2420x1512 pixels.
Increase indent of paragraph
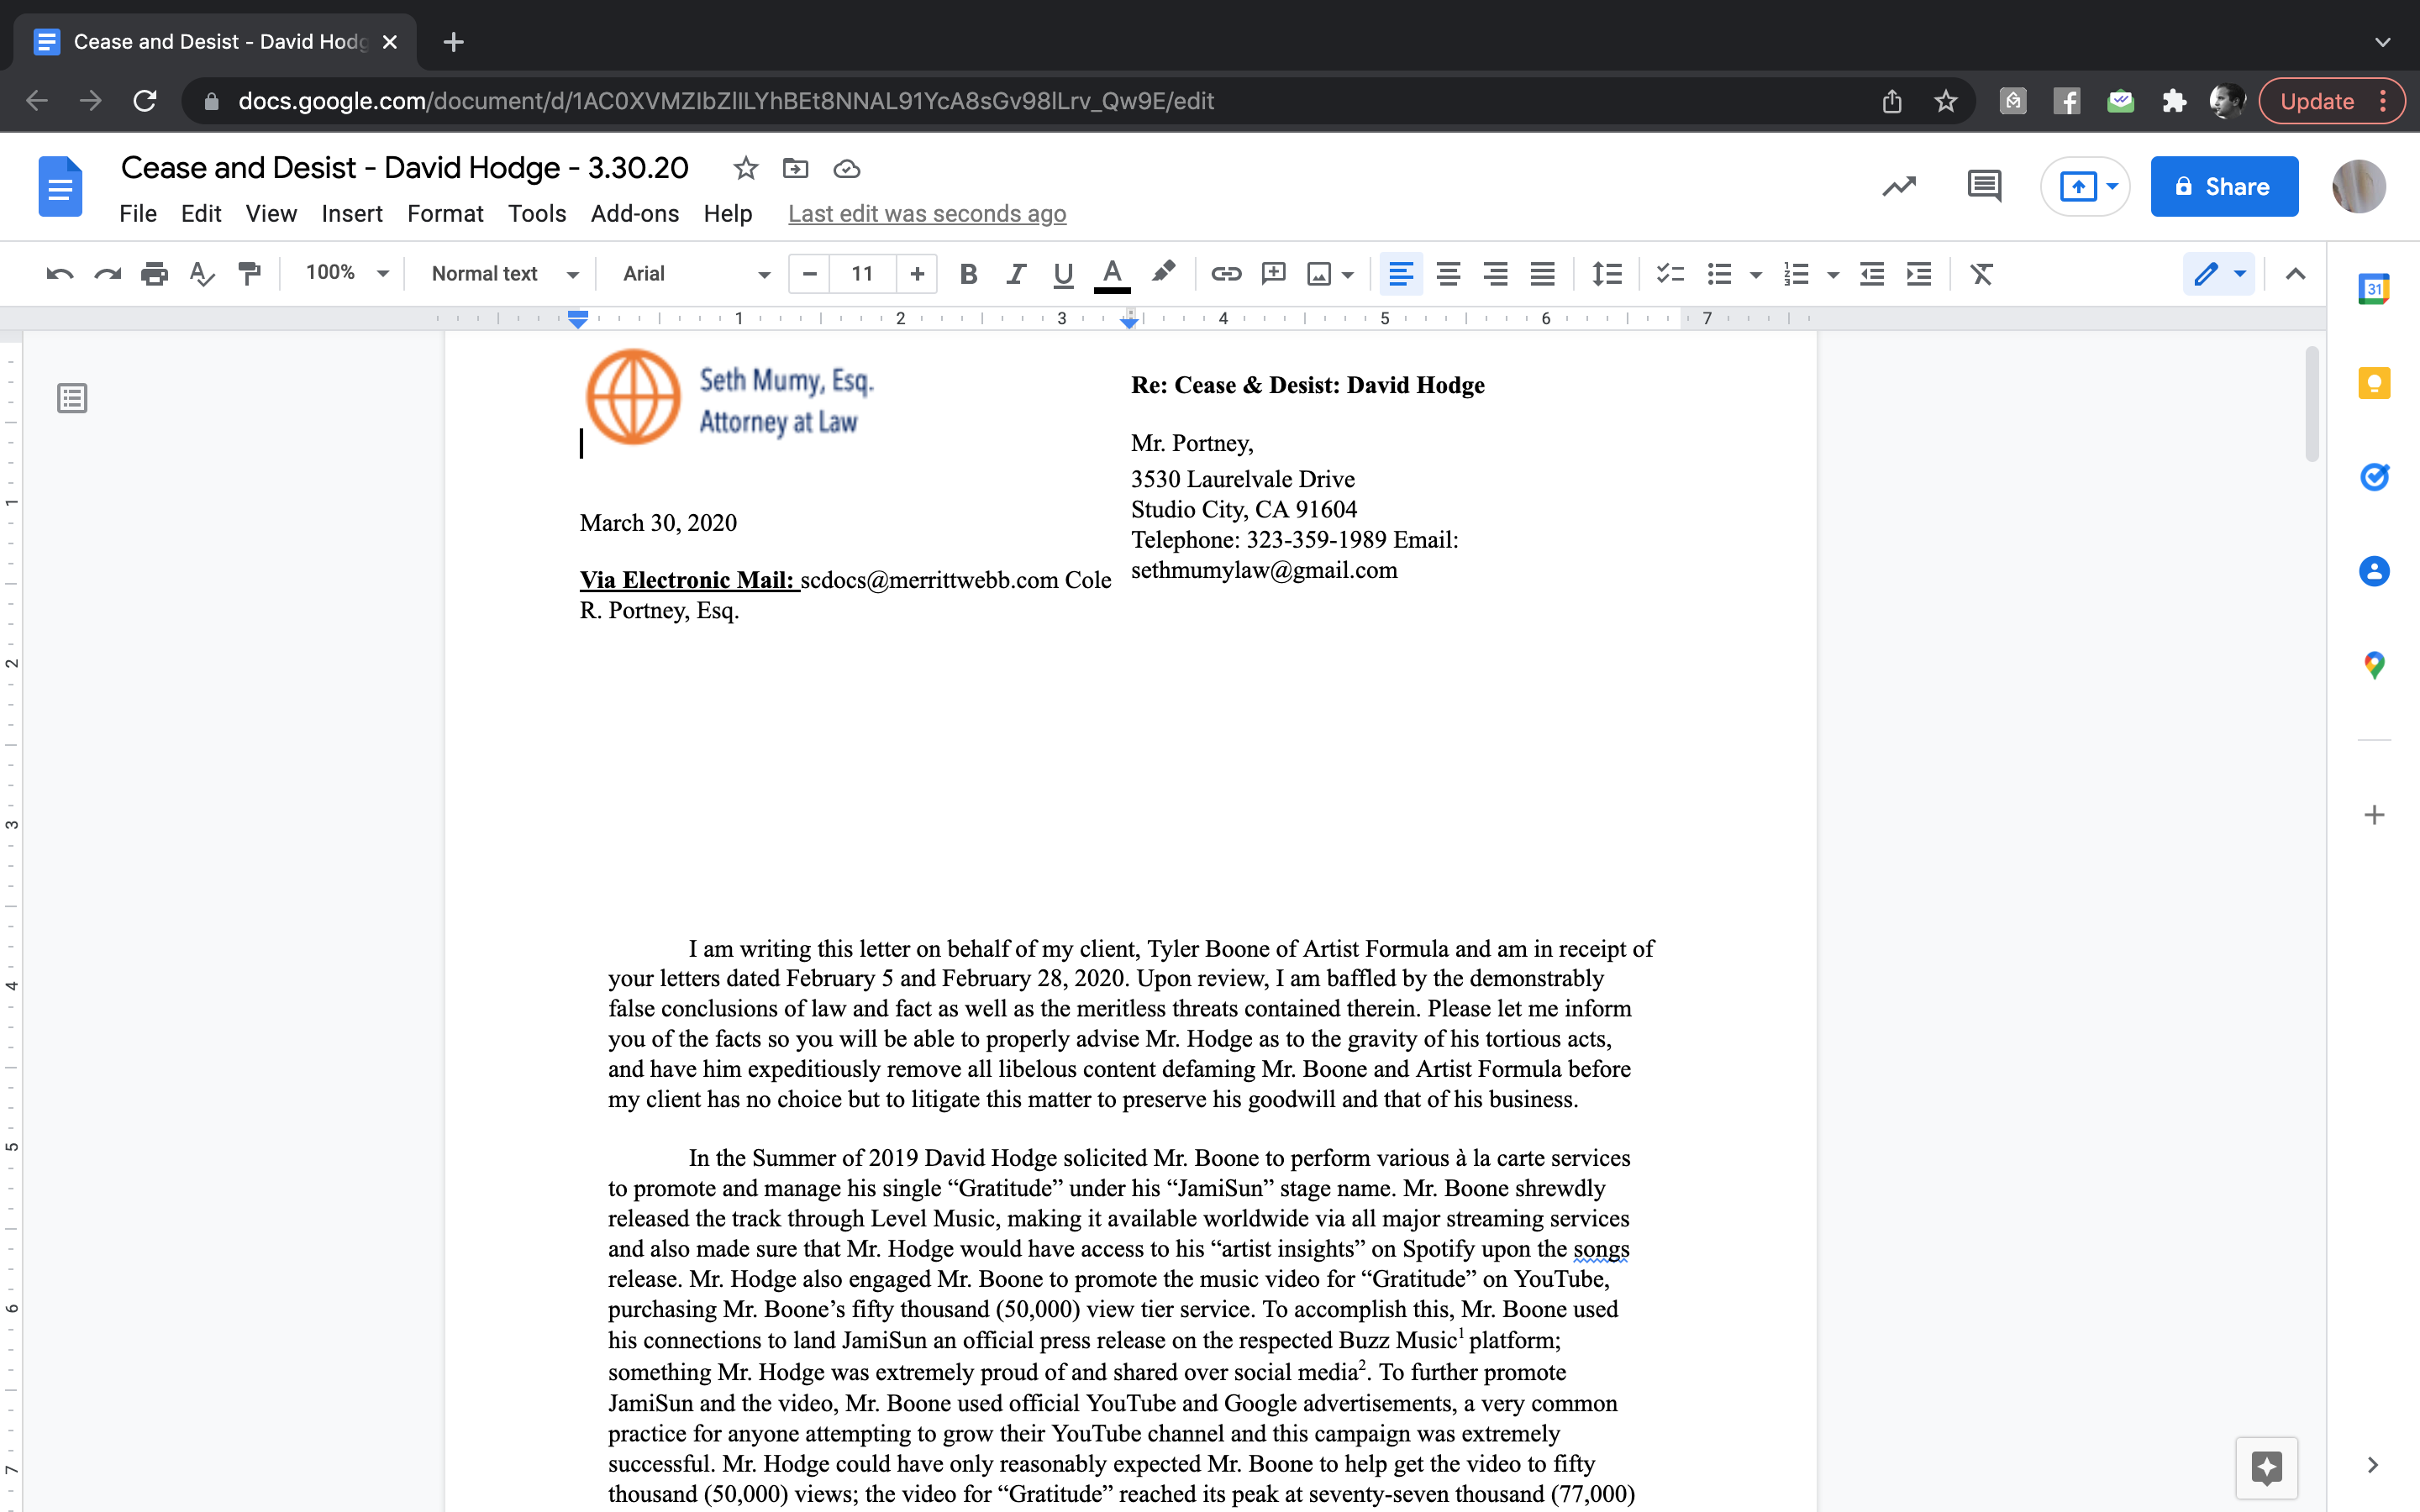[x=1919, y=274]
